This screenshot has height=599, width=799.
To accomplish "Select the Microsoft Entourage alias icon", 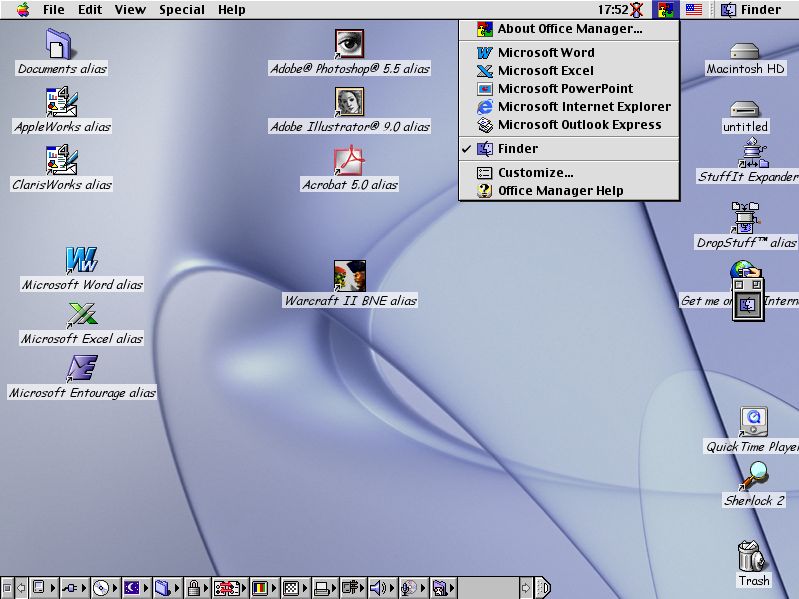I will (82, 368).
